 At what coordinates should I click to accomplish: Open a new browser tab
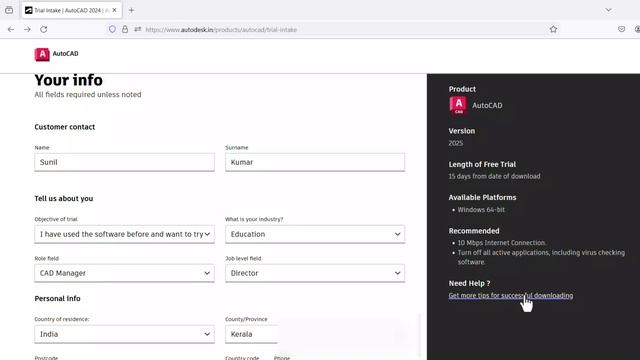pos(131,10)
